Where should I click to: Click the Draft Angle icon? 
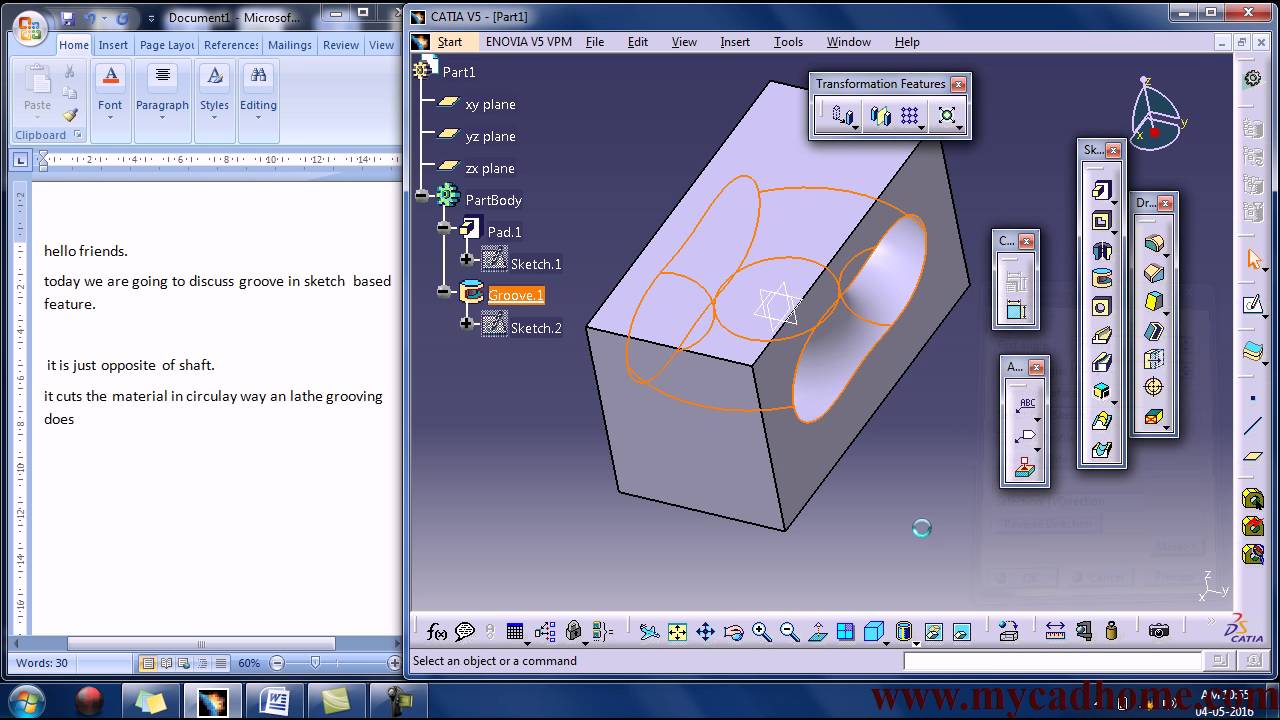point(1153,301)
